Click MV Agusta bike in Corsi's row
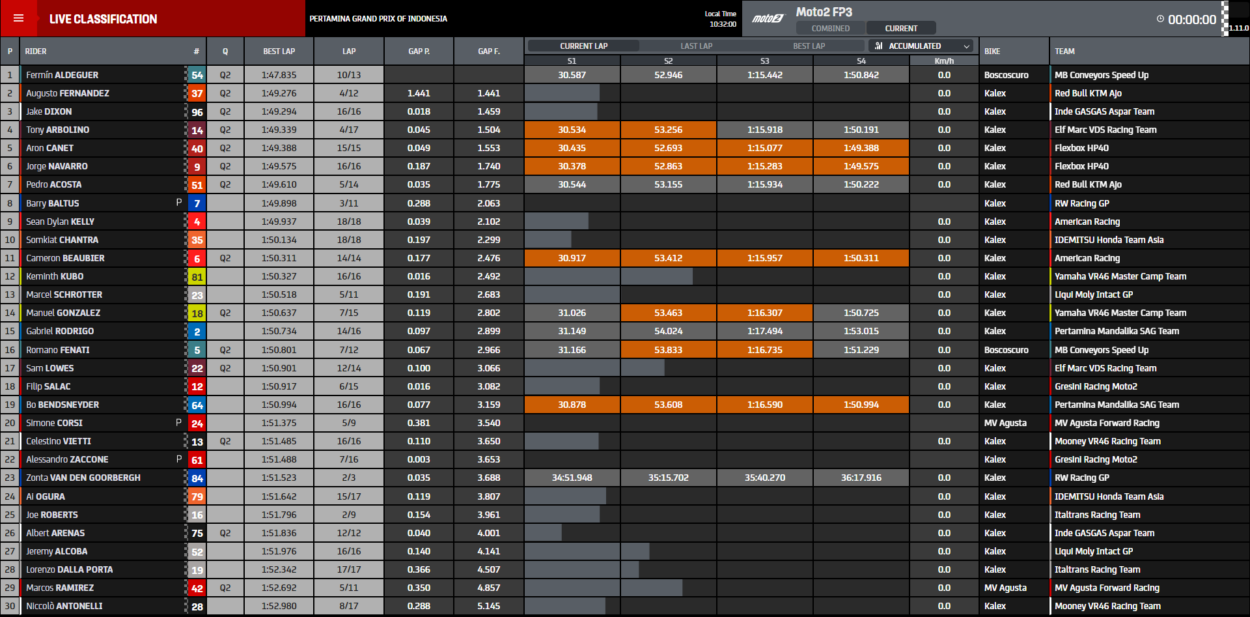 [x=1006, y=423]
